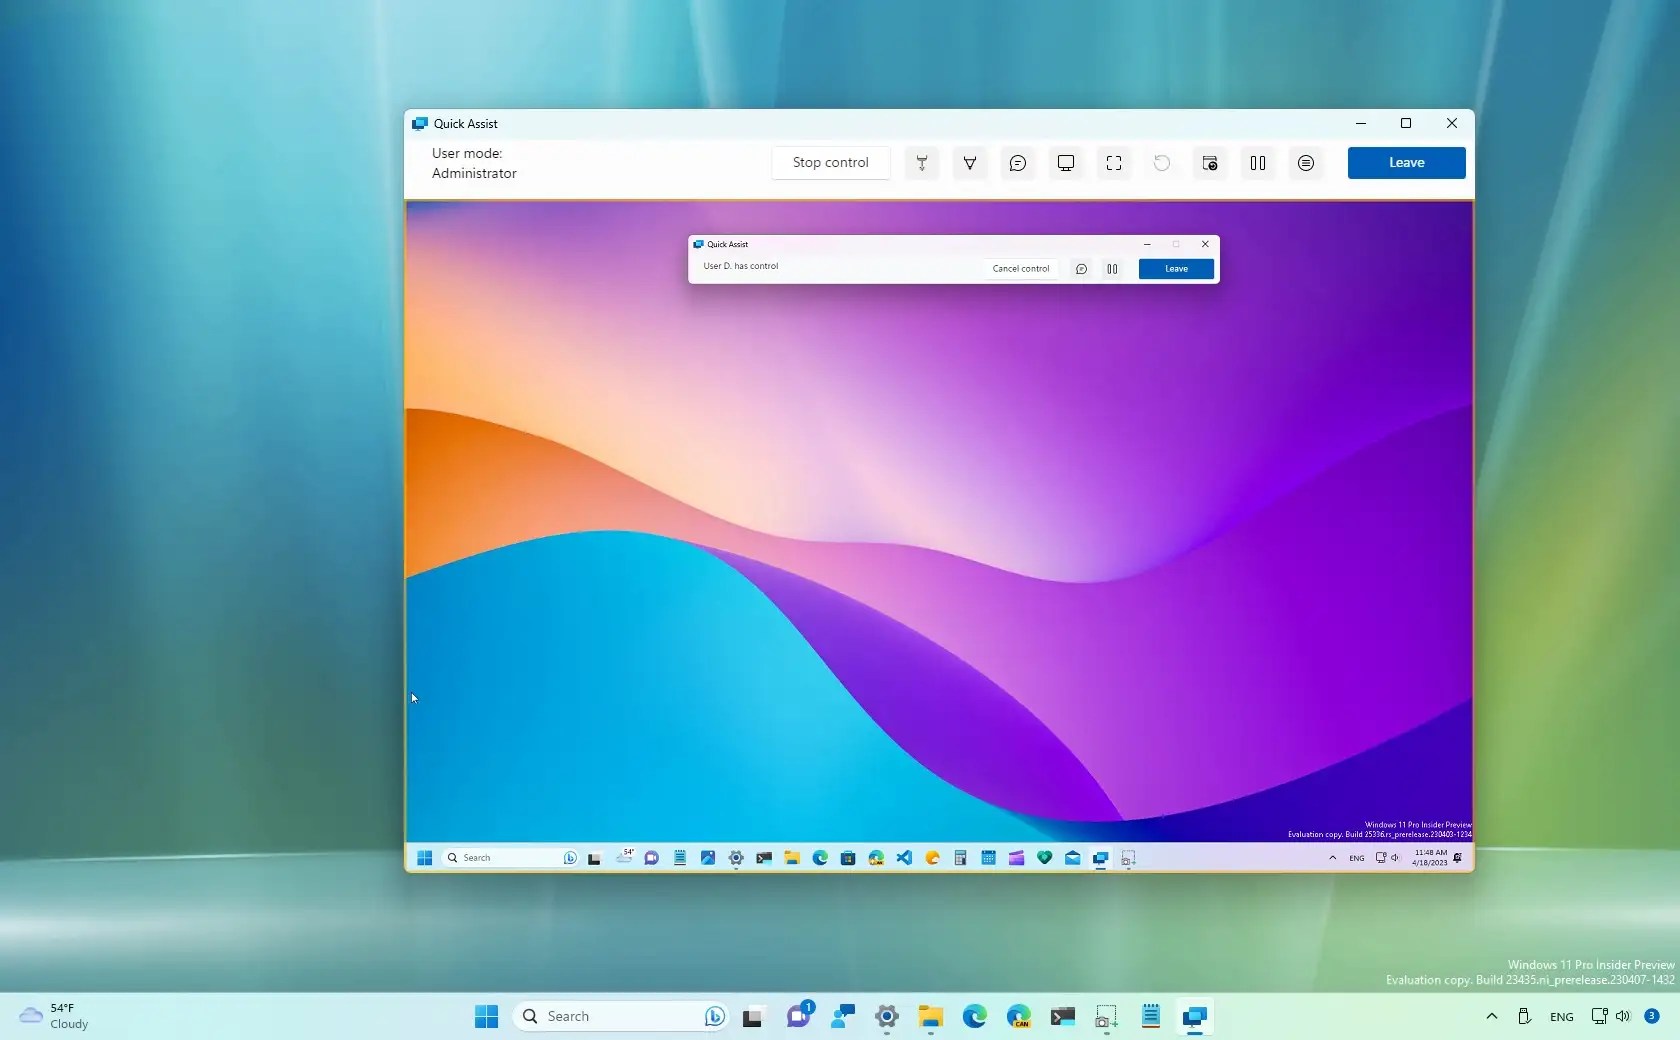
Task: Open Quick Assist from the taskbar
Action: pyautogui.click(x=1195, y=1017)
